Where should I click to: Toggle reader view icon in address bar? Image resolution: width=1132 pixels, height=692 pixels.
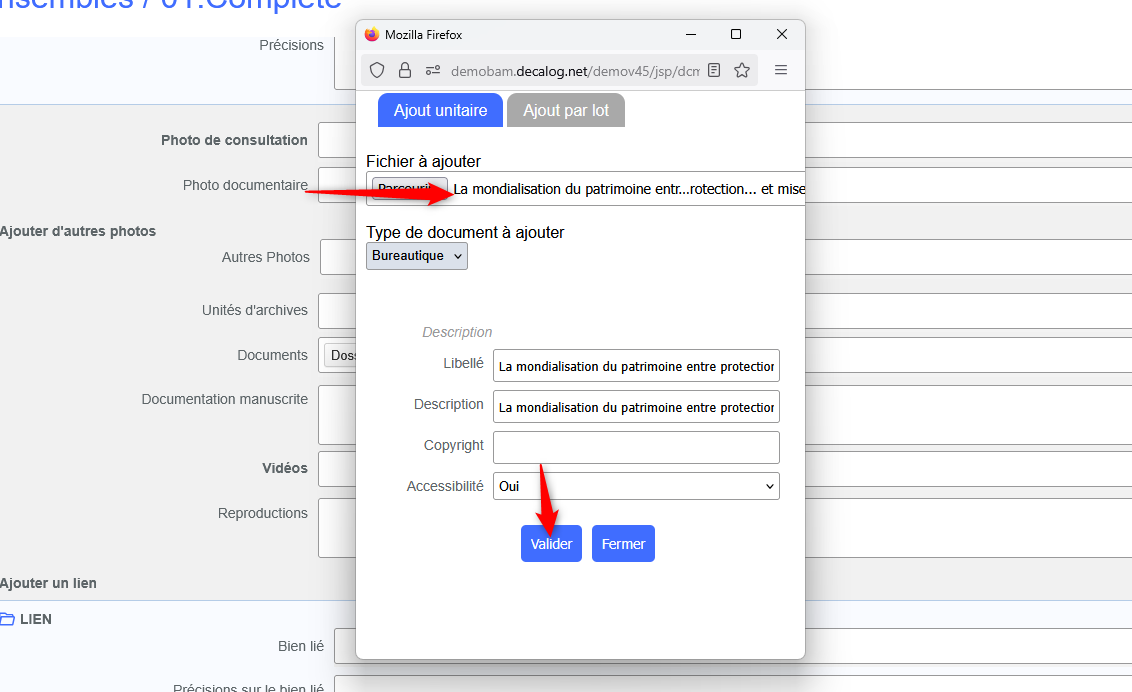tap(714, 70)
